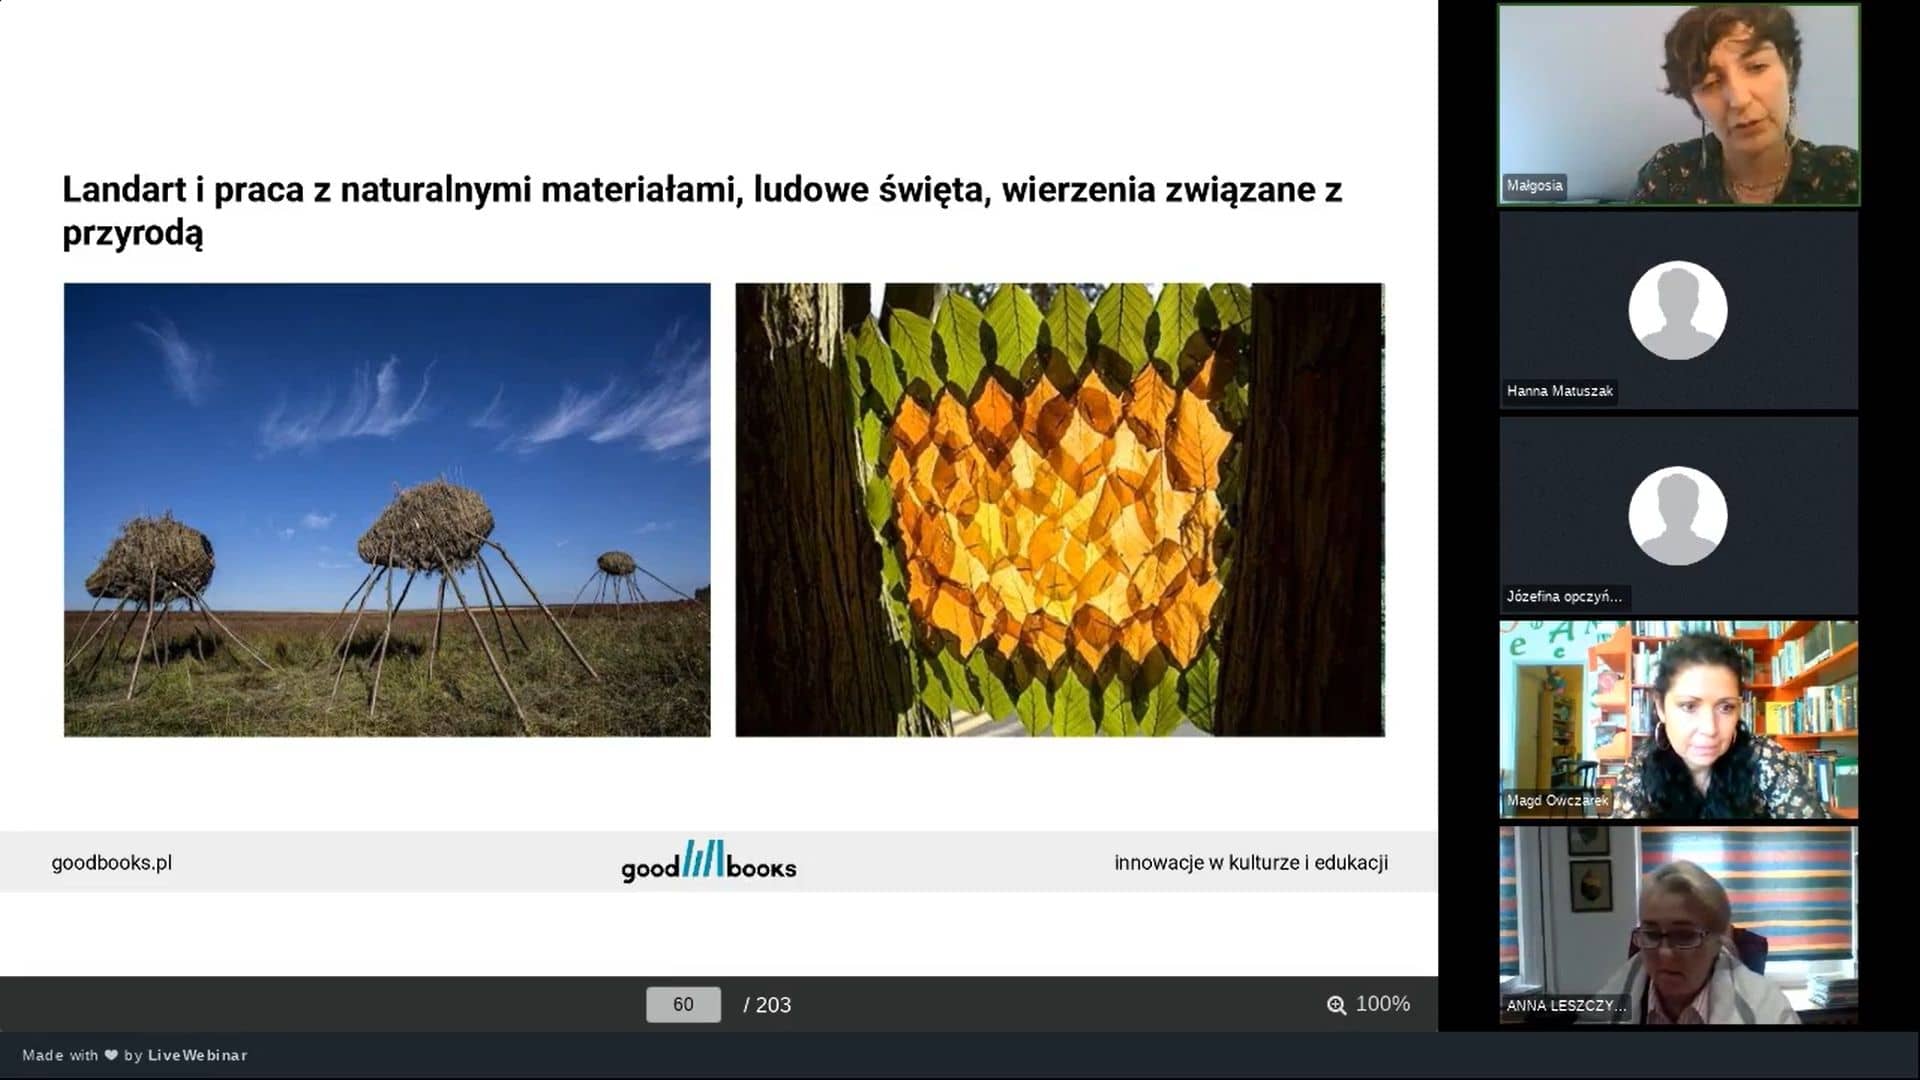This screenshot has width=1920, height=1080.
Task: Click the heart icon in LiveWebinar credit
Action: coord(111,1055)
